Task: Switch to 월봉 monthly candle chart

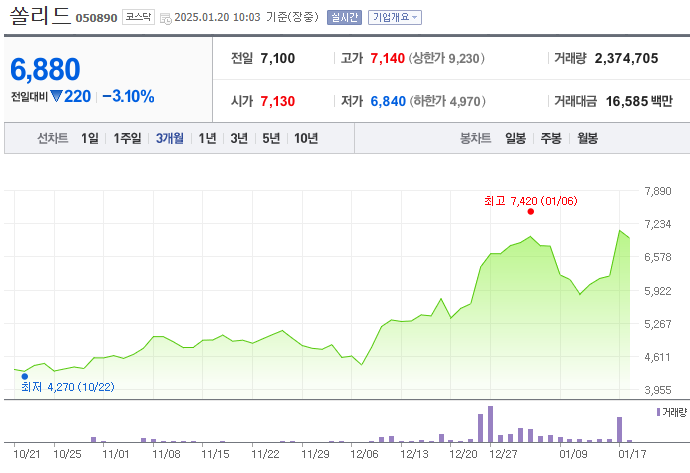Action: [x=587, y=138]
